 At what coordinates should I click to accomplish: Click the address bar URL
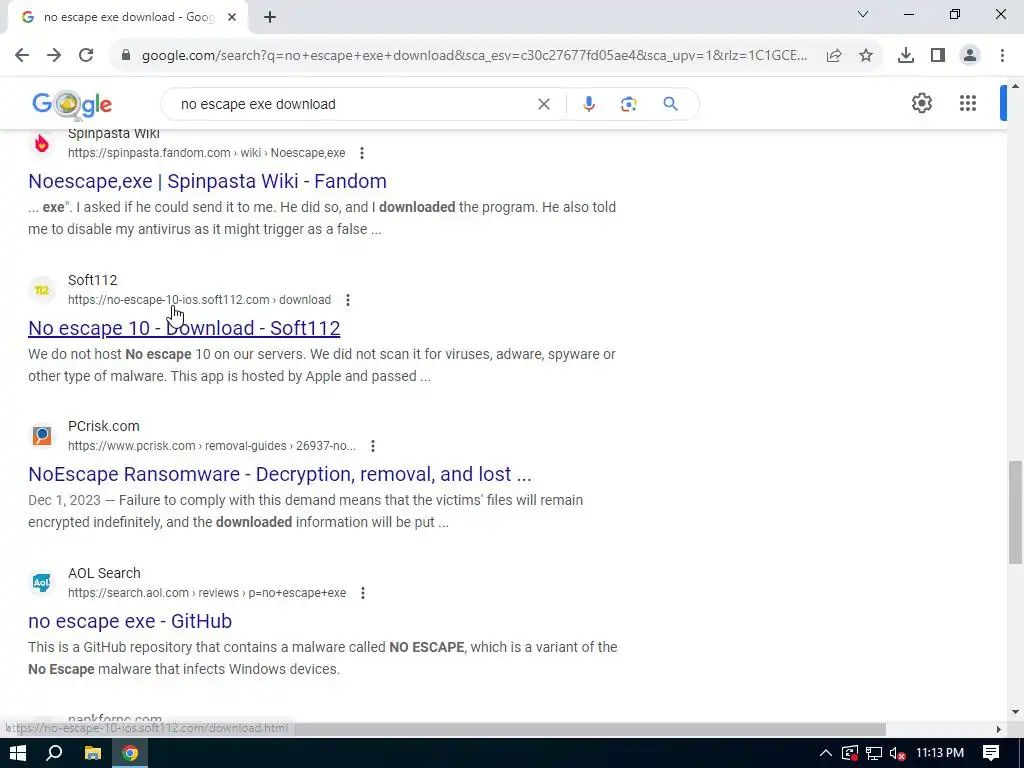[x=474, y=56]
